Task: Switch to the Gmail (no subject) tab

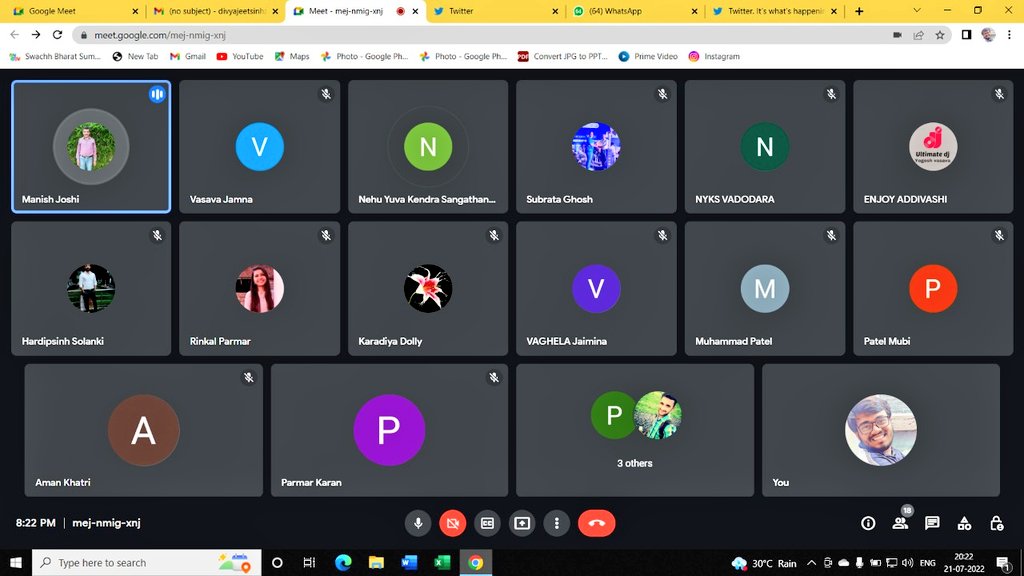Action: (216, 11)
